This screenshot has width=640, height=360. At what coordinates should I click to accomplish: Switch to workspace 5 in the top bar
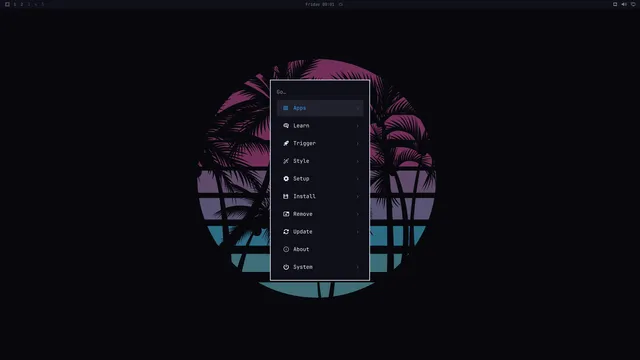42,4
